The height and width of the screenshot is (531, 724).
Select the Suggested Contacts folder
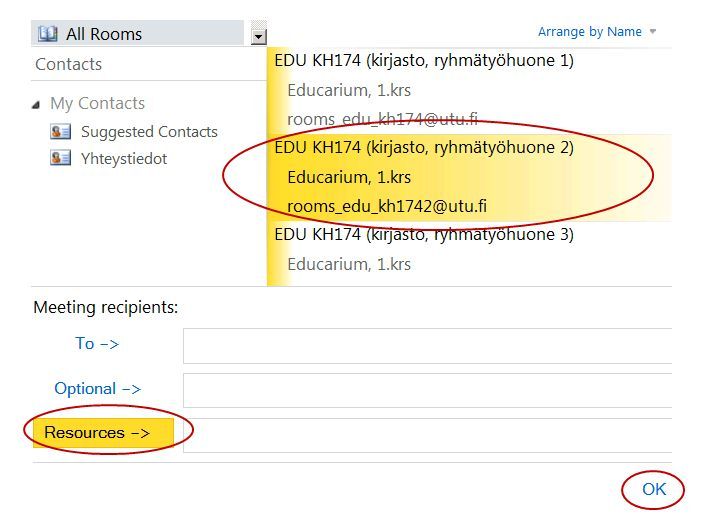coord(149,132)
